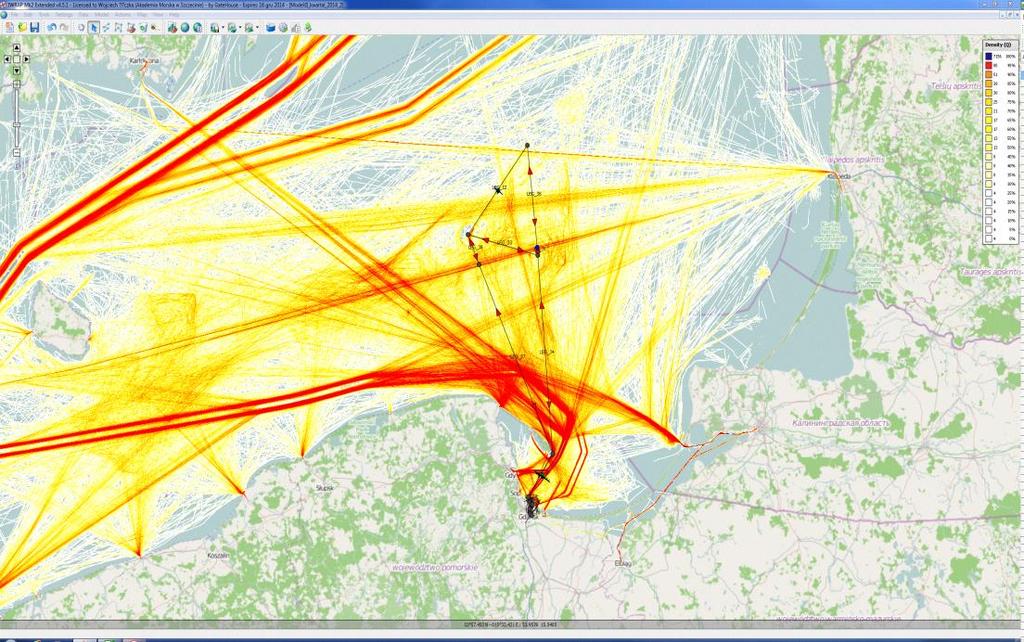Screen dimensions: 1024x642
Task: Click the green icon ending the toolbar
Action: pyautogui.click(x=308, y=27)
